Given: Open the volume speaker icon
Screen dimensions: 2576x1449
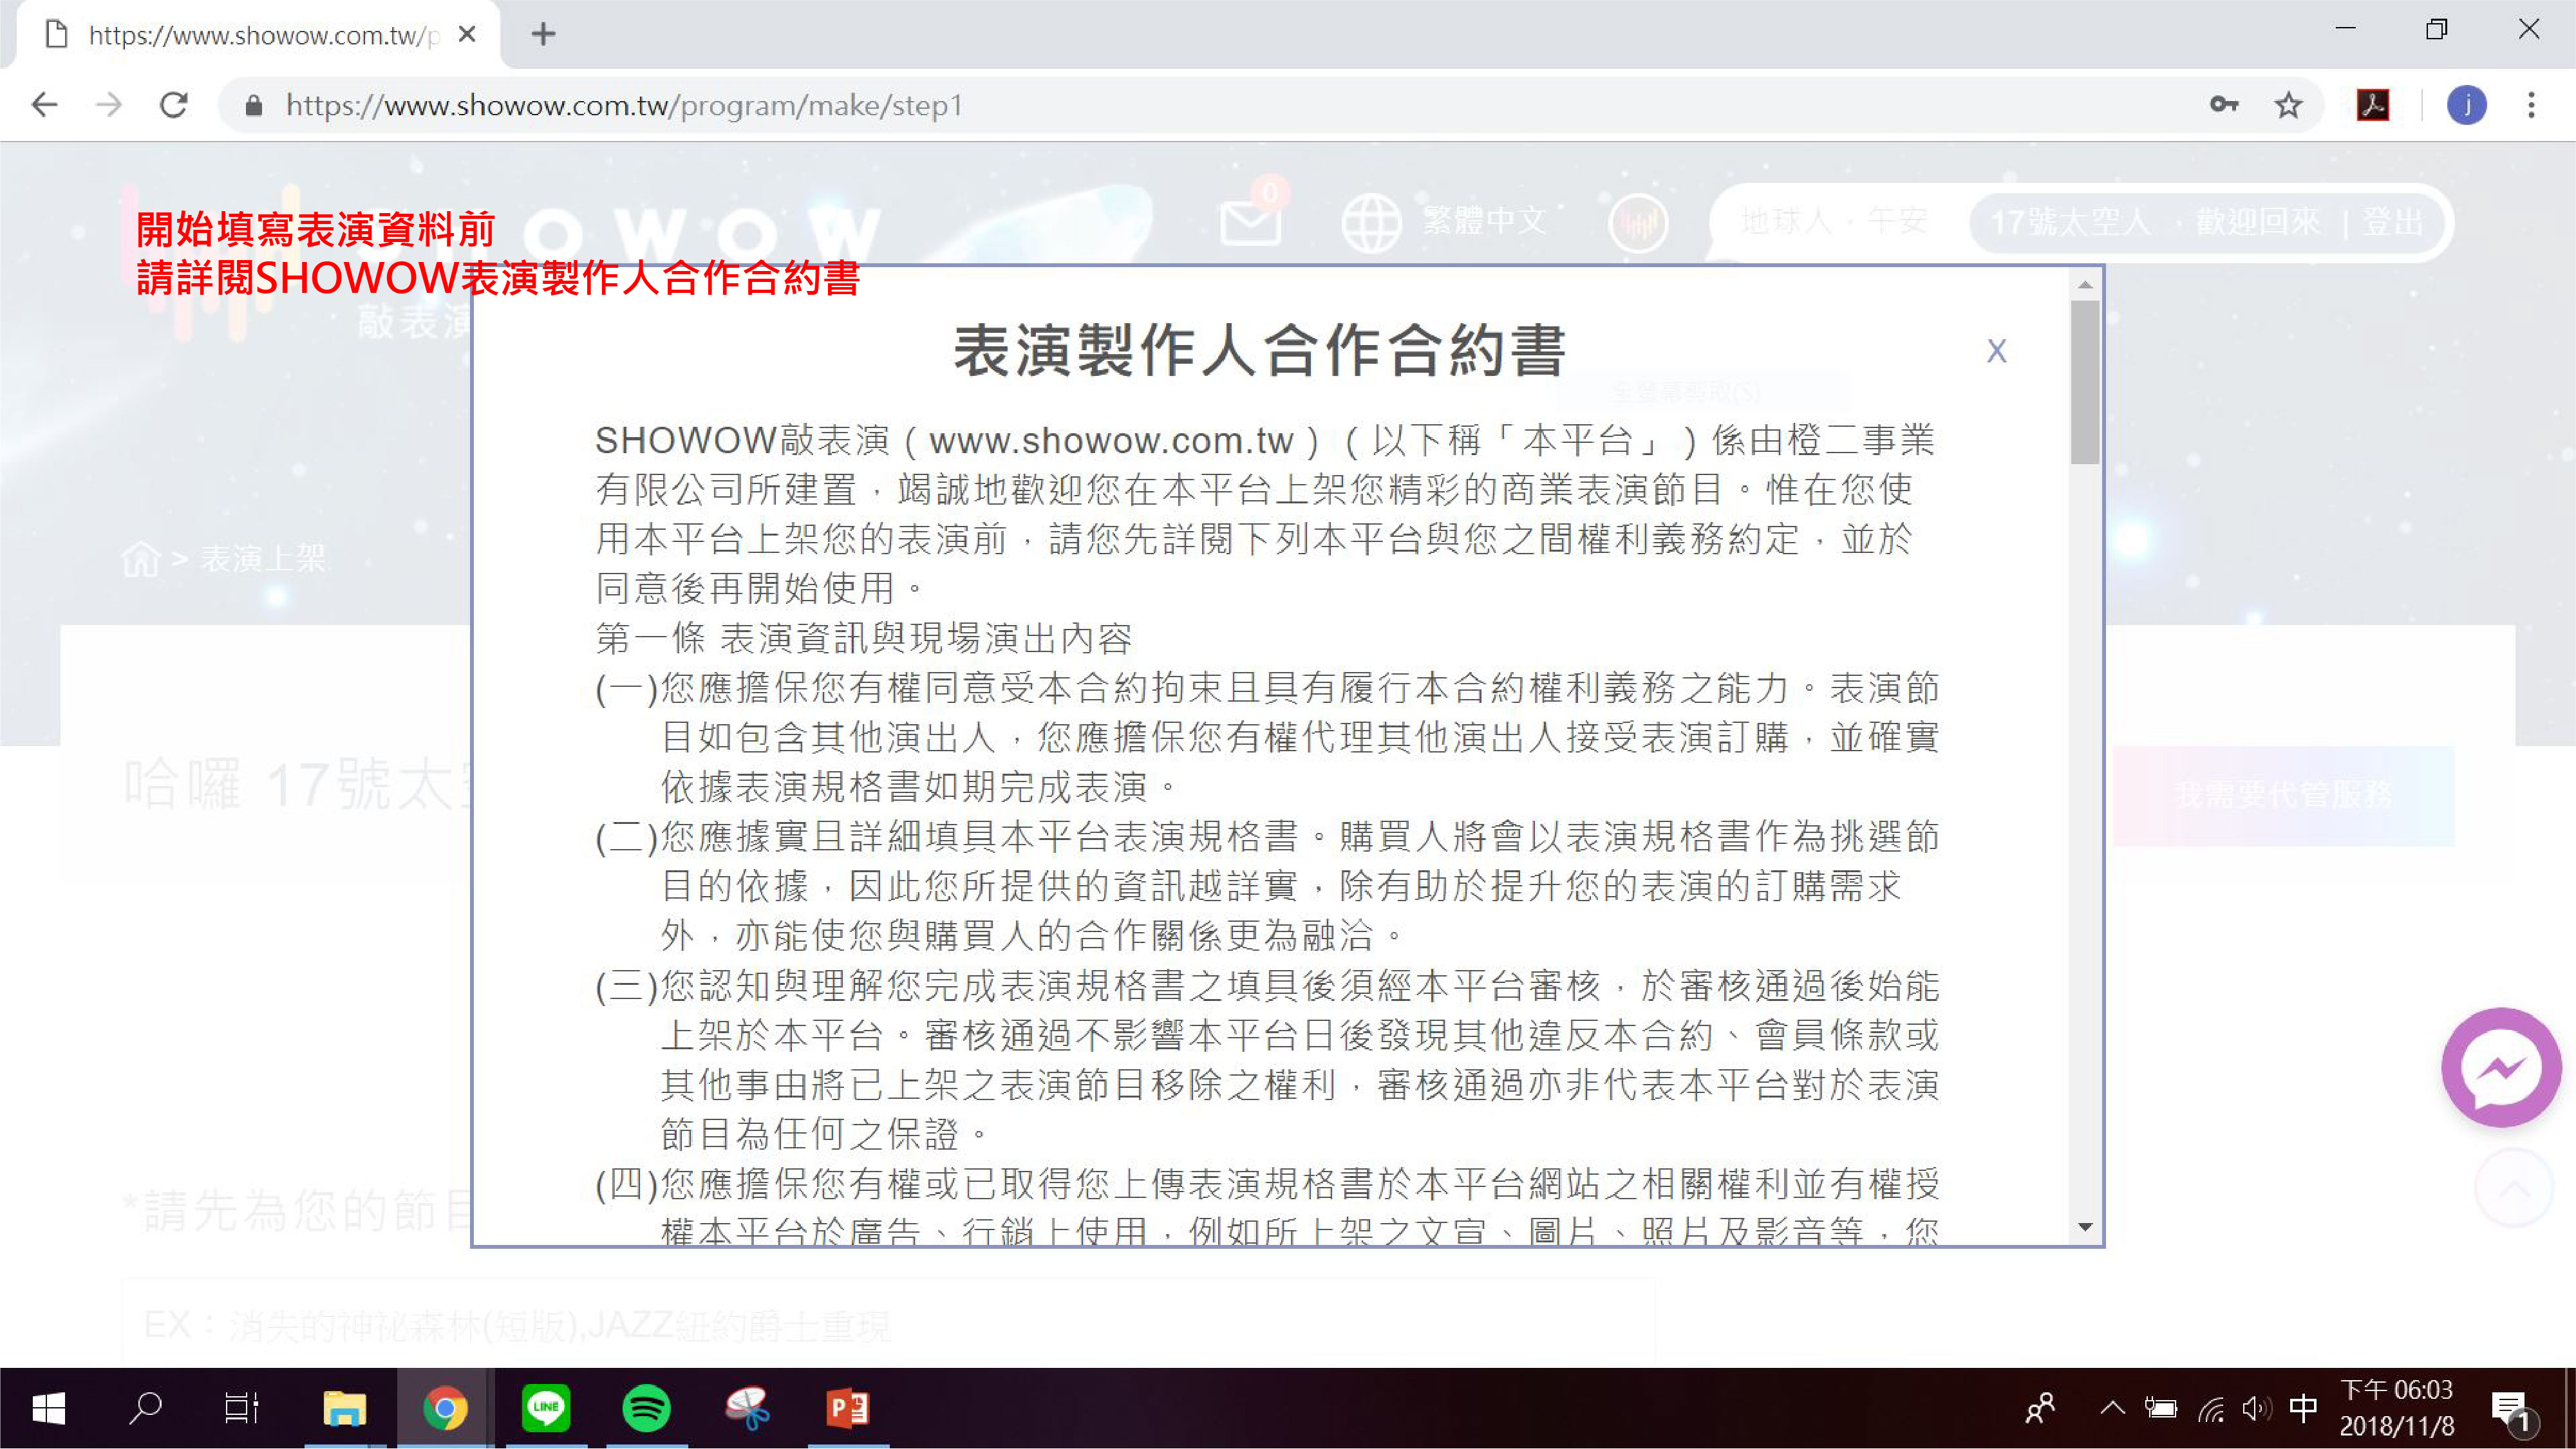Looking at the screenshot, I should (2256, 1409).
